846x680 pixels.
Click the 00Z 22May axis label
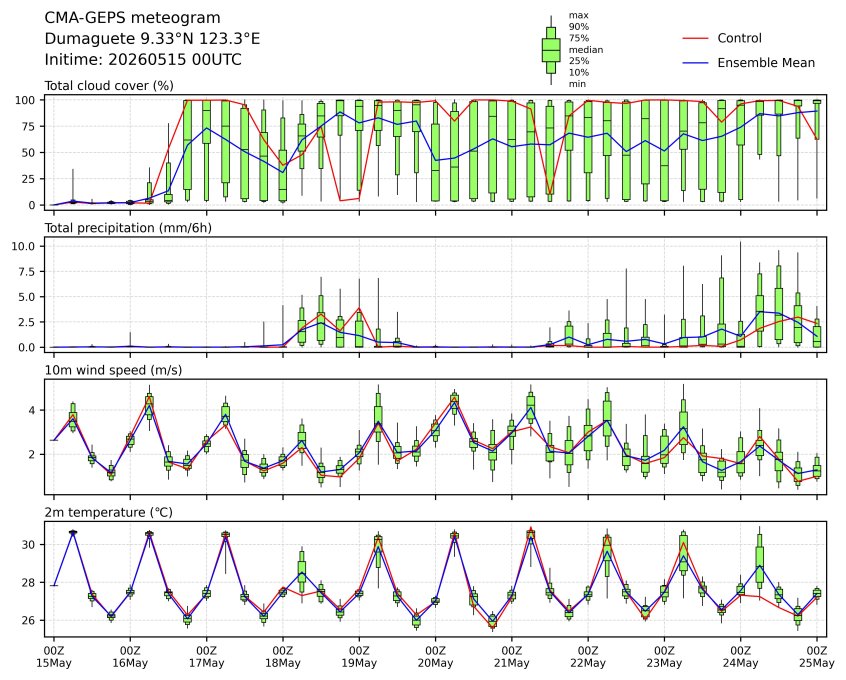pyautogui.click(x=588, y=657)
